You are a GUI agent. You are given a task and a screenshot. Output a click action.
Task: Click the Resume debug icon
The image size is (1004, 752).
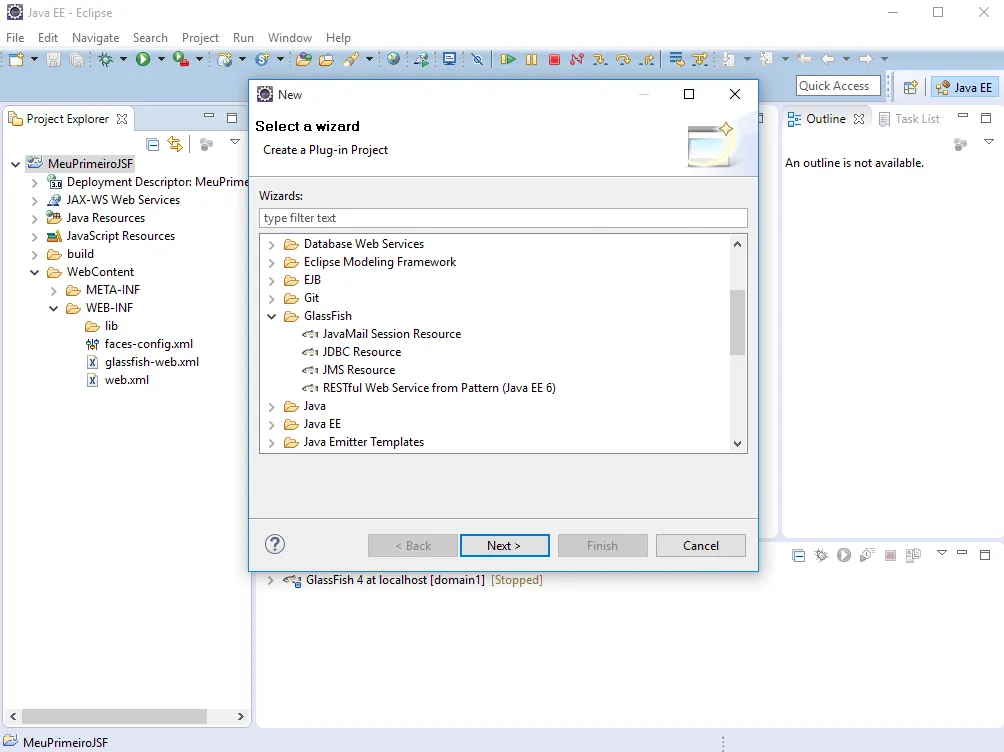(x=508, y=60)
